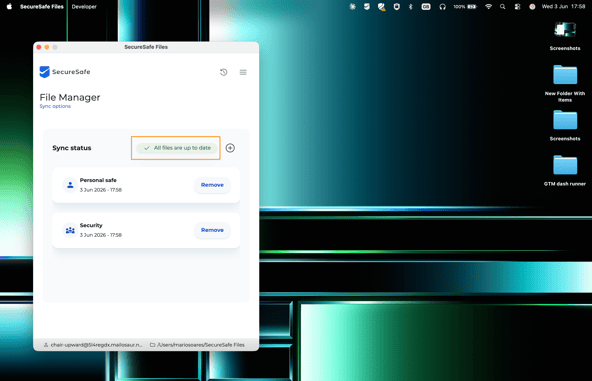Click the shield with warning menu bar icon
Viewport: 592px width, 381px height.
(x=382, y=7)
